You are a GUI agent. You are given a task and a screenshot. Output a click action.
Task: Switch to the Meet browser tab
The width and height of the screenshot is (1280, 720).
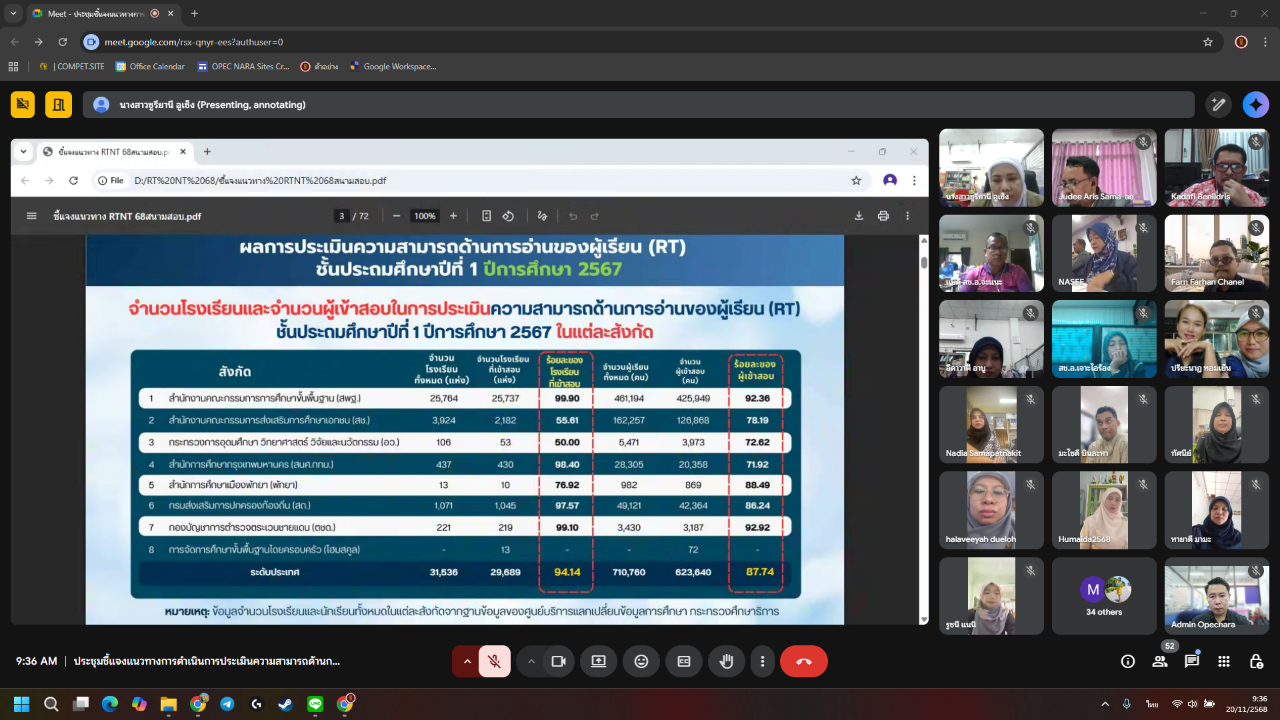click(x=95, y=14)
